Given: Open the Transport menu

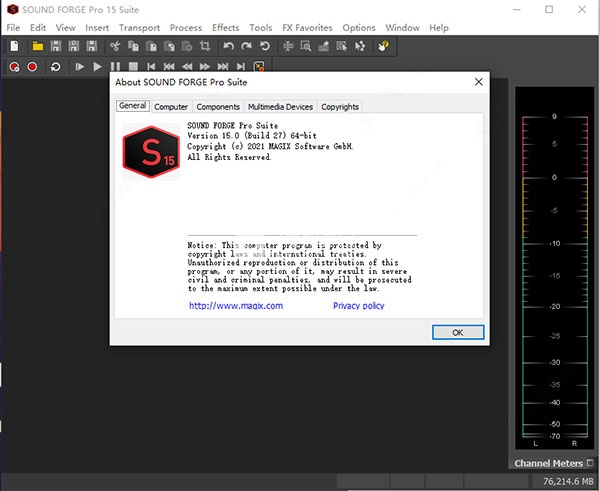Looking at the screenshot, I should click(x=139, y=28).
